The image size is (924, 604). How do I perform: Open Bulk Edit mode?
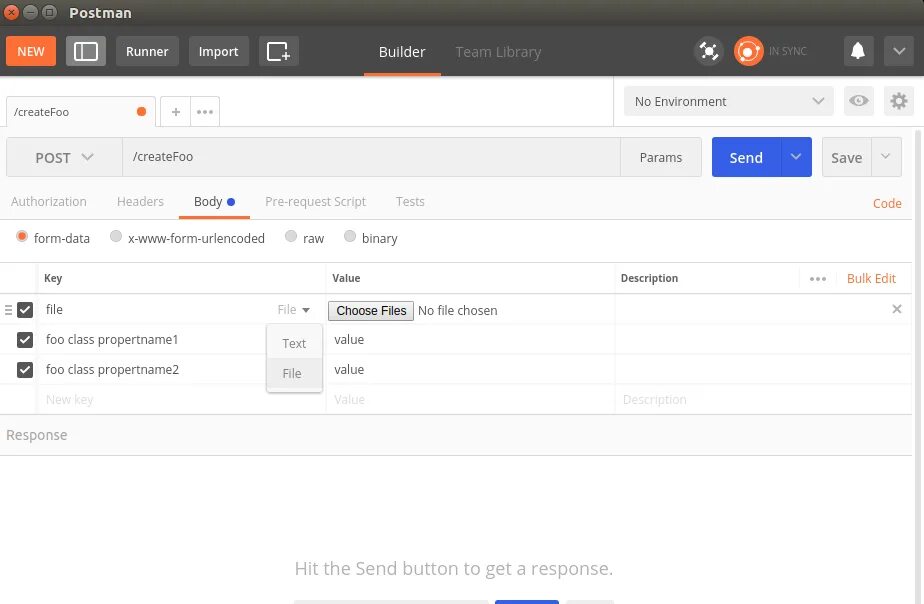click(871, 279)
